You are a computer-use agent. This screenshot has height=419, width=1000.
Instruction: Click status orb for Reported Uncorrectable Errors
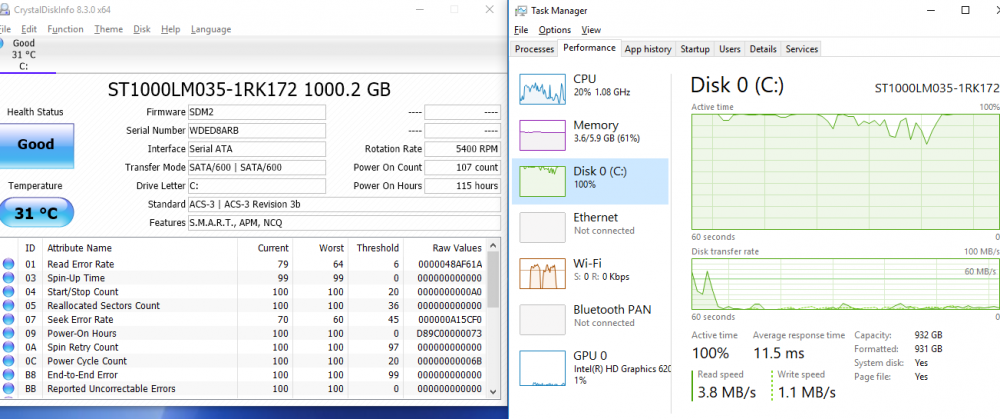[8, 389]
